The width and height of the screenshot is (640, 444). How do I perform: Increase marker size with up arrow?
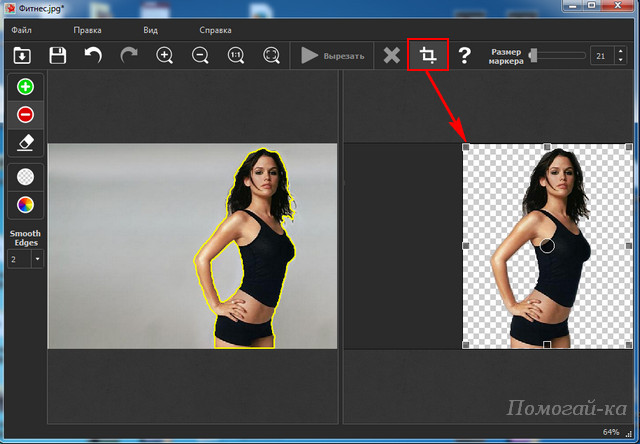pyautogui.click(x=620, y=51)
